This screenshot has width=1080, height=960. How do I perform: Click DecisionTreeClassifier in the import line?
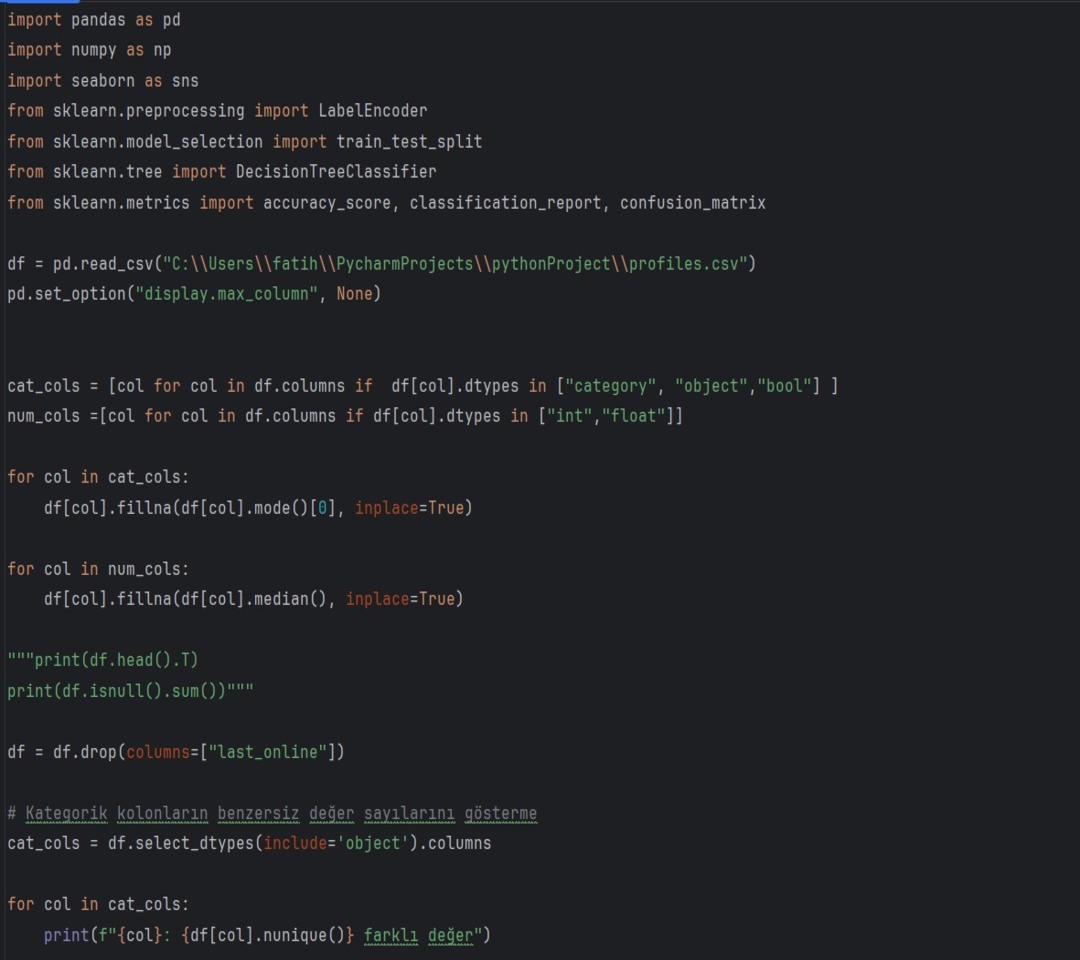[x=336, y=172]
